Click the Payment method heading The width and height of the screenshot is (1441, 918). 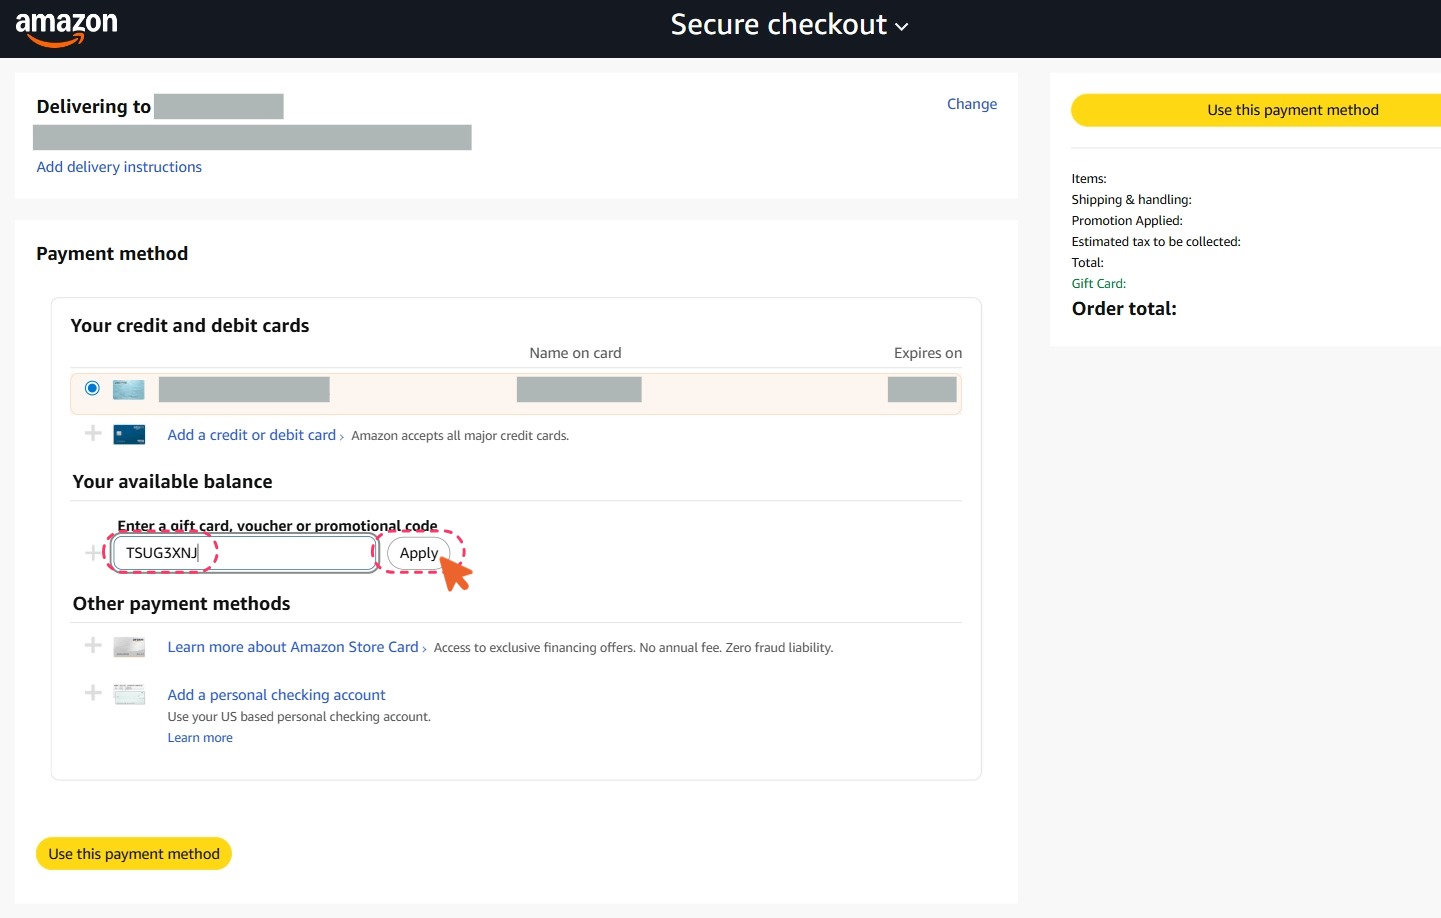[112, 254]
